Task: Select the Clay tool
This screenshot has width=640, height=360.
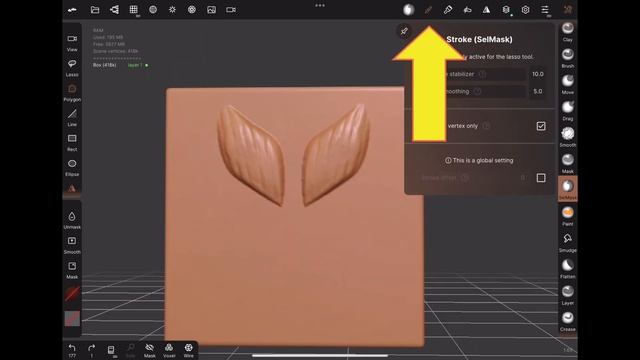Action: [x=568, y=32]
